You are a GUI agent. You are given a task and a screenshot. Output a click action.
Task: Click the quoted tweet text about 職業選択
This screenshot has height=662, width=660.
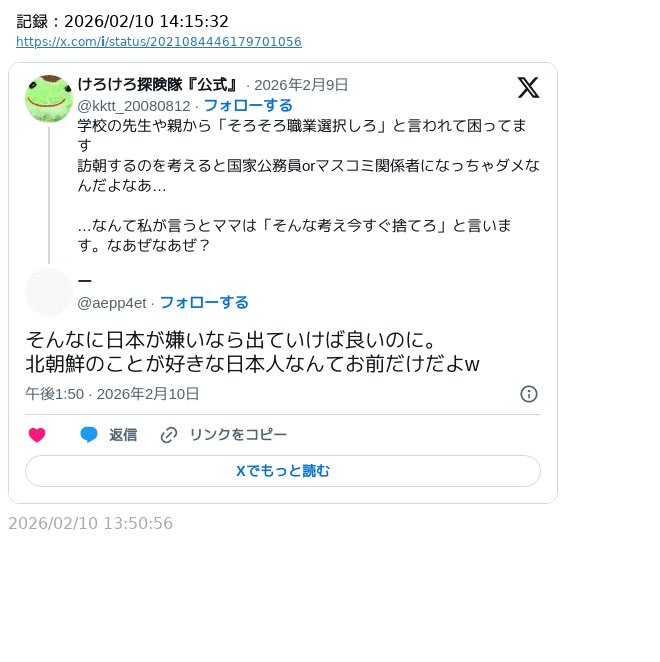(308, 185)
